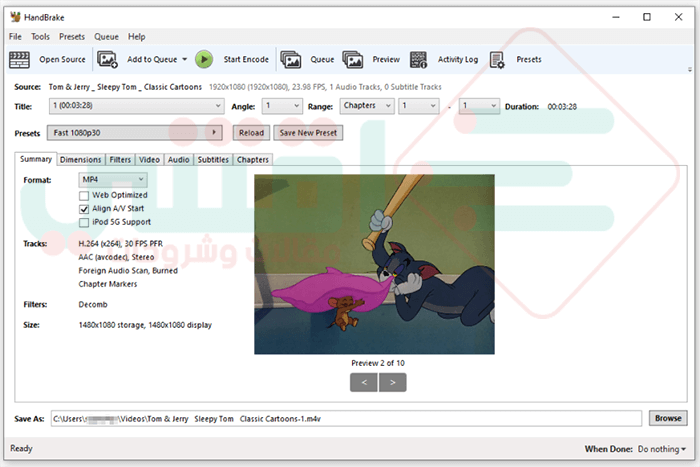The height and width of the screenshot is (467, 700).
Task: Click the Add to Queue picture icon
Action: tap(107, 60)
